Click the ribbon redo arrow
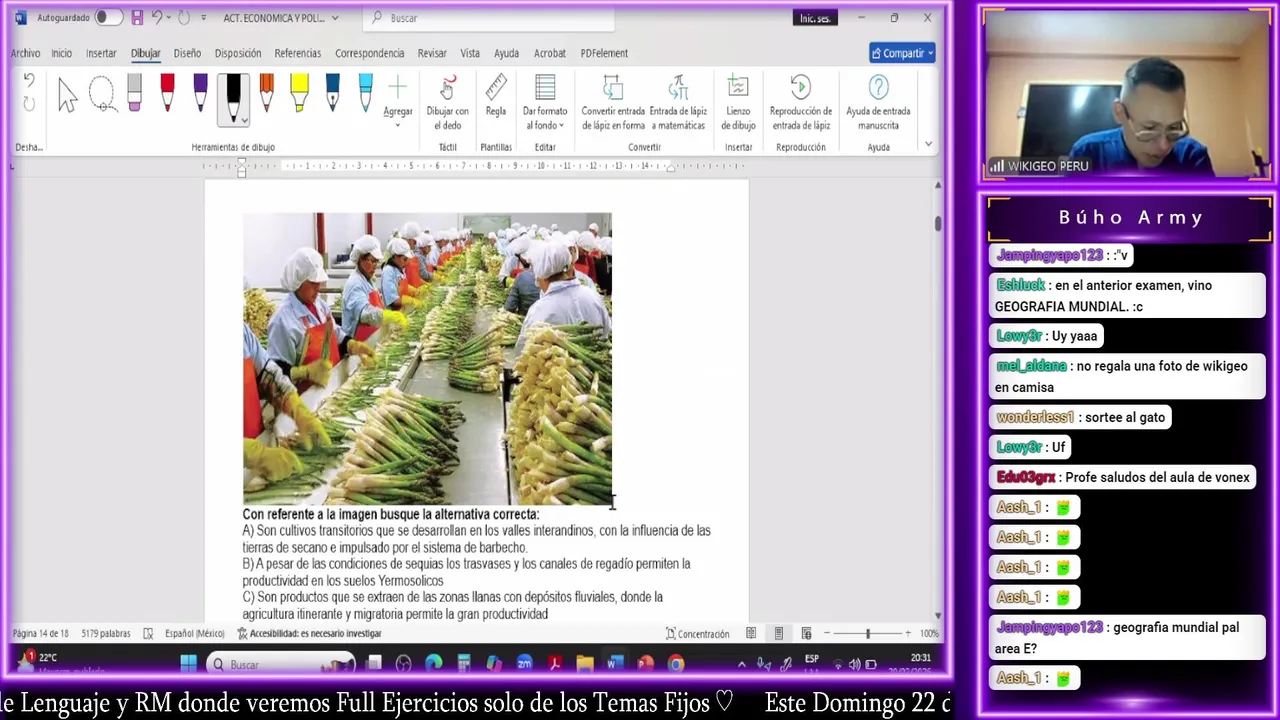Image resolution: width=1280 pixels, height=720 pixels. tap(29, 103)
